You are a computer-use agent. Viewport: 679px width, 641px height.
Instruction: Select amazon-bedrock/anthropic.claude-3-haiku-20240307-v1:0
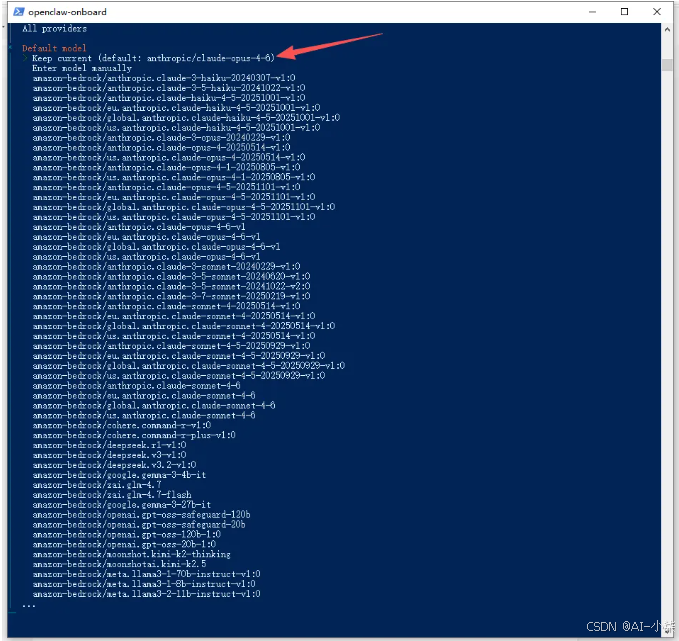click(x=164, y=78)
